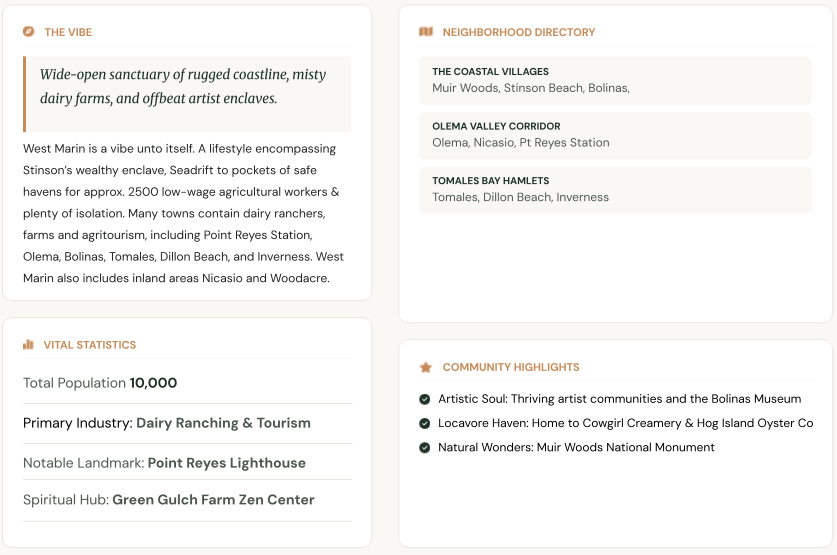Click 'Natural Wonders: Muir Woods National Monument'
This screenshot has height=555, width=837.
577,447
